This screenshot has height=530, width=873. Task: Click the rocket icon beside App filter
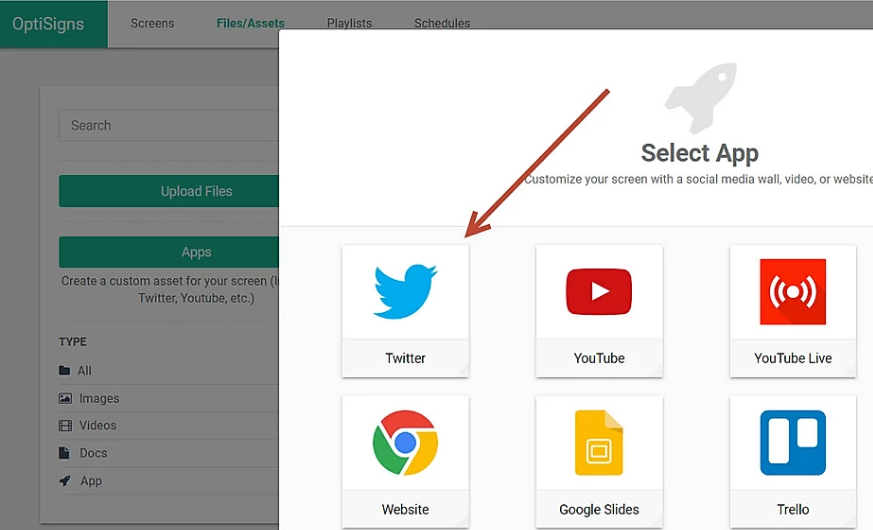tap(65, 481)
